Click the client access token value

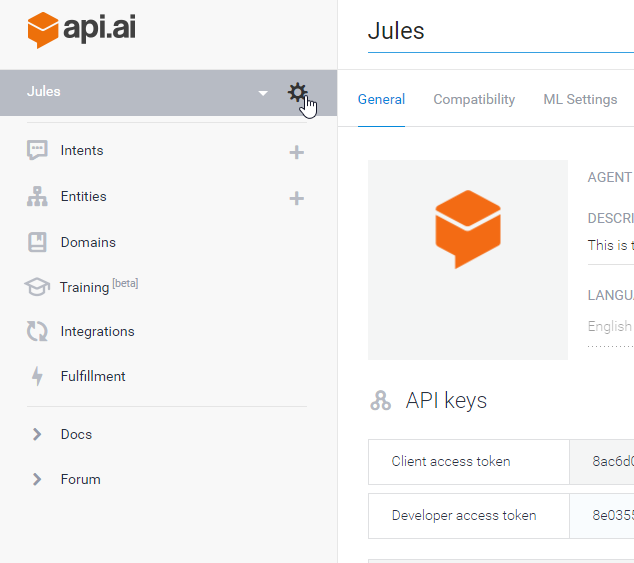coord(602,462)
